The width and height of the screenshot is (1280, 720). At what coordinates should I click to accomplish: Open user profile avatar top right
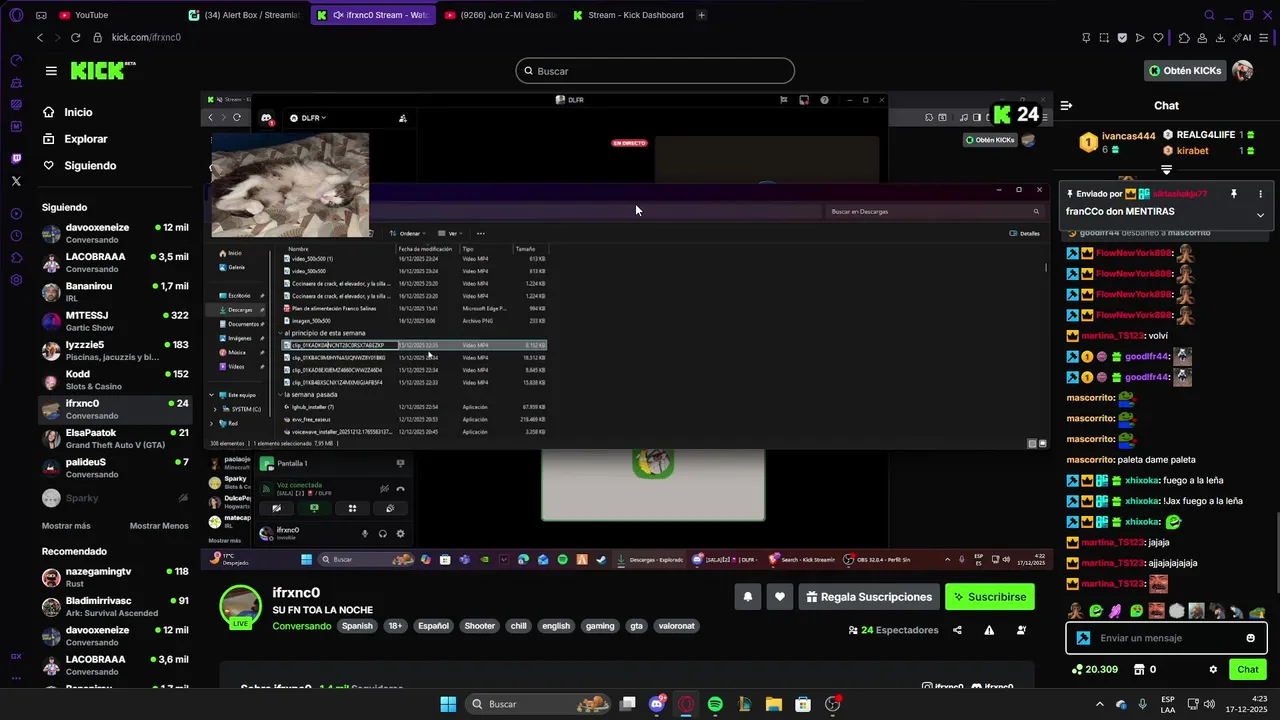pyautogui.click(x=1242, y=71)
